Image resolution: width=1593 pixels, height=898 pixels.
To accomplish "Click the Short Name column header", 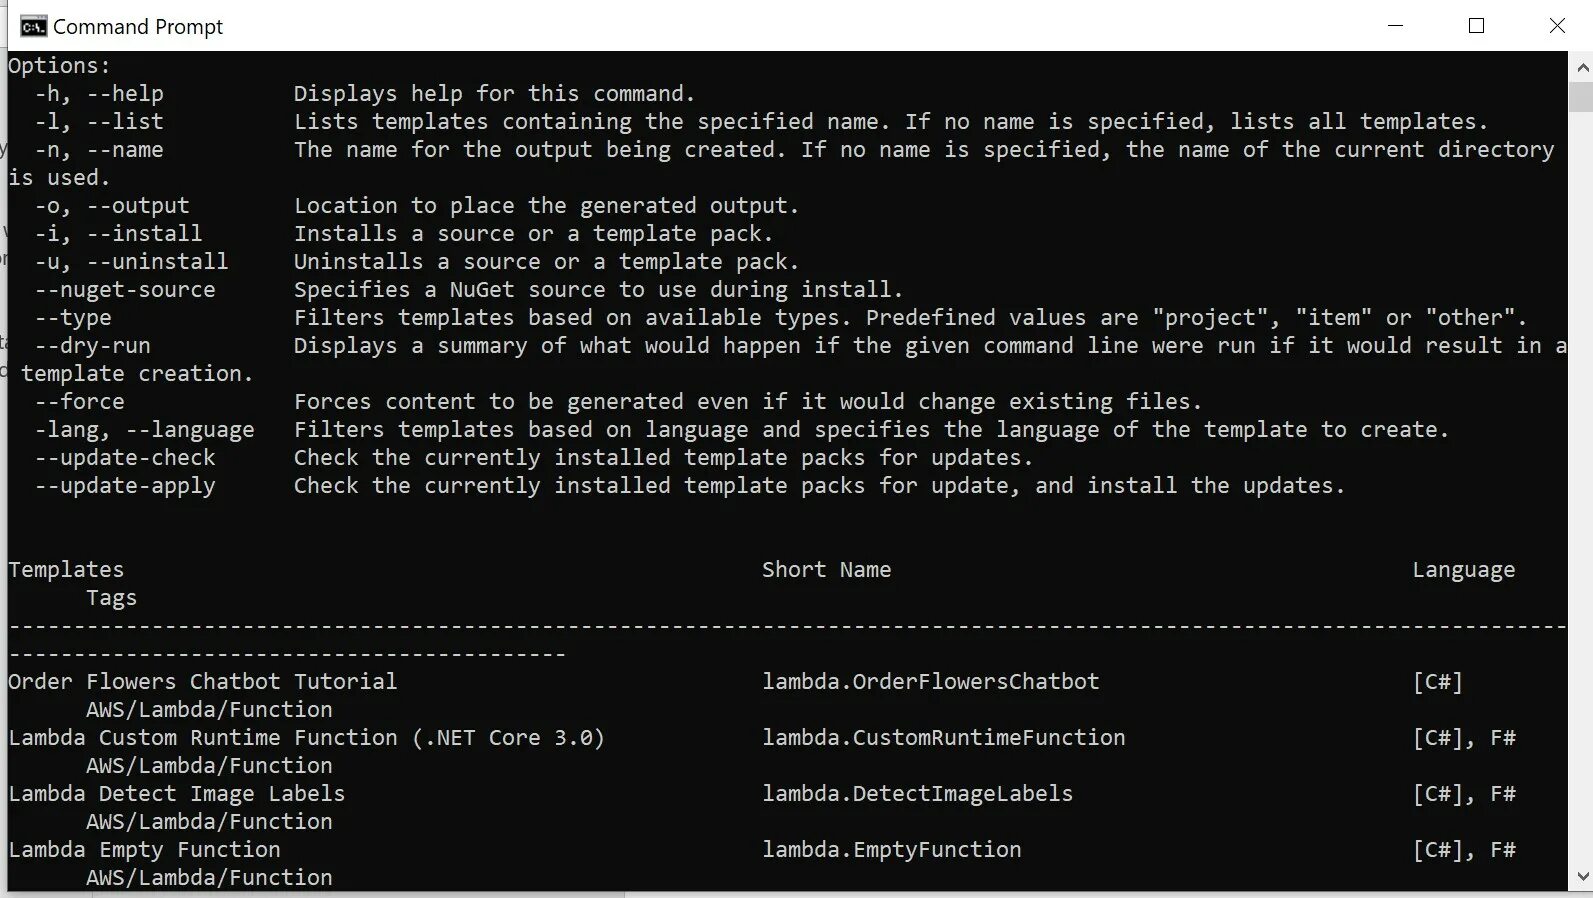I will (x=826, y=569).
